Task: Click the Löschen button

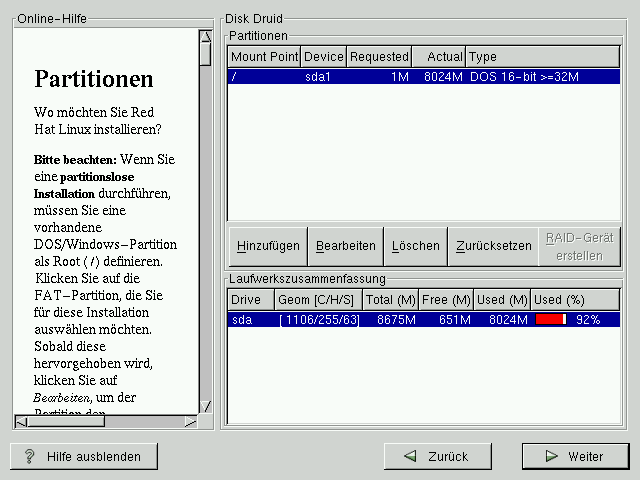Action: [415, 246]
